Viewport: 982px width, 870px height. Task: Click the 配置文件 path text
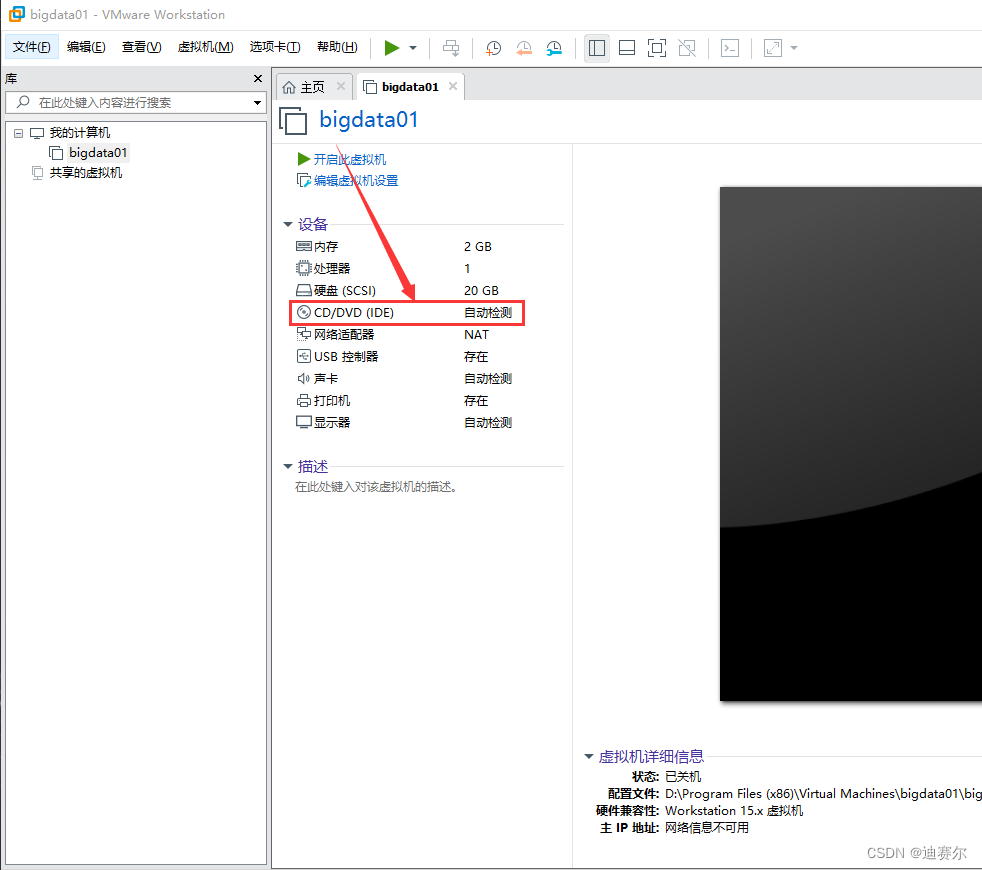tap(823, 794)
